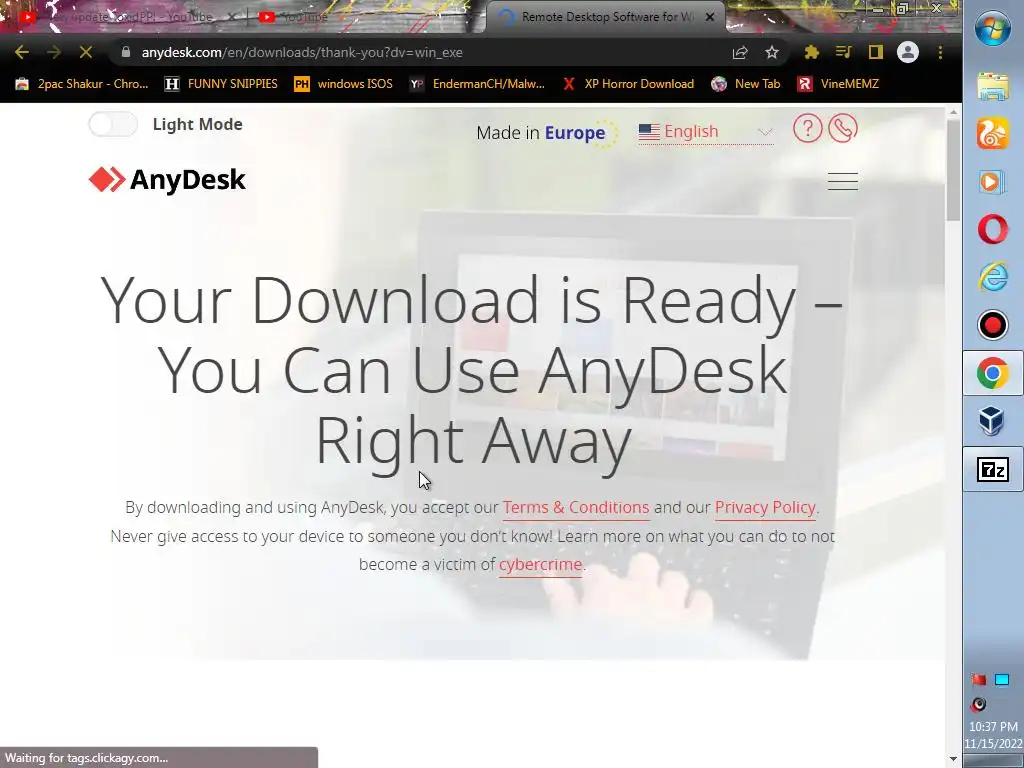
Task: Open the EndermanCH/Malw... bookmark
Action: click(x=477, y=84)
